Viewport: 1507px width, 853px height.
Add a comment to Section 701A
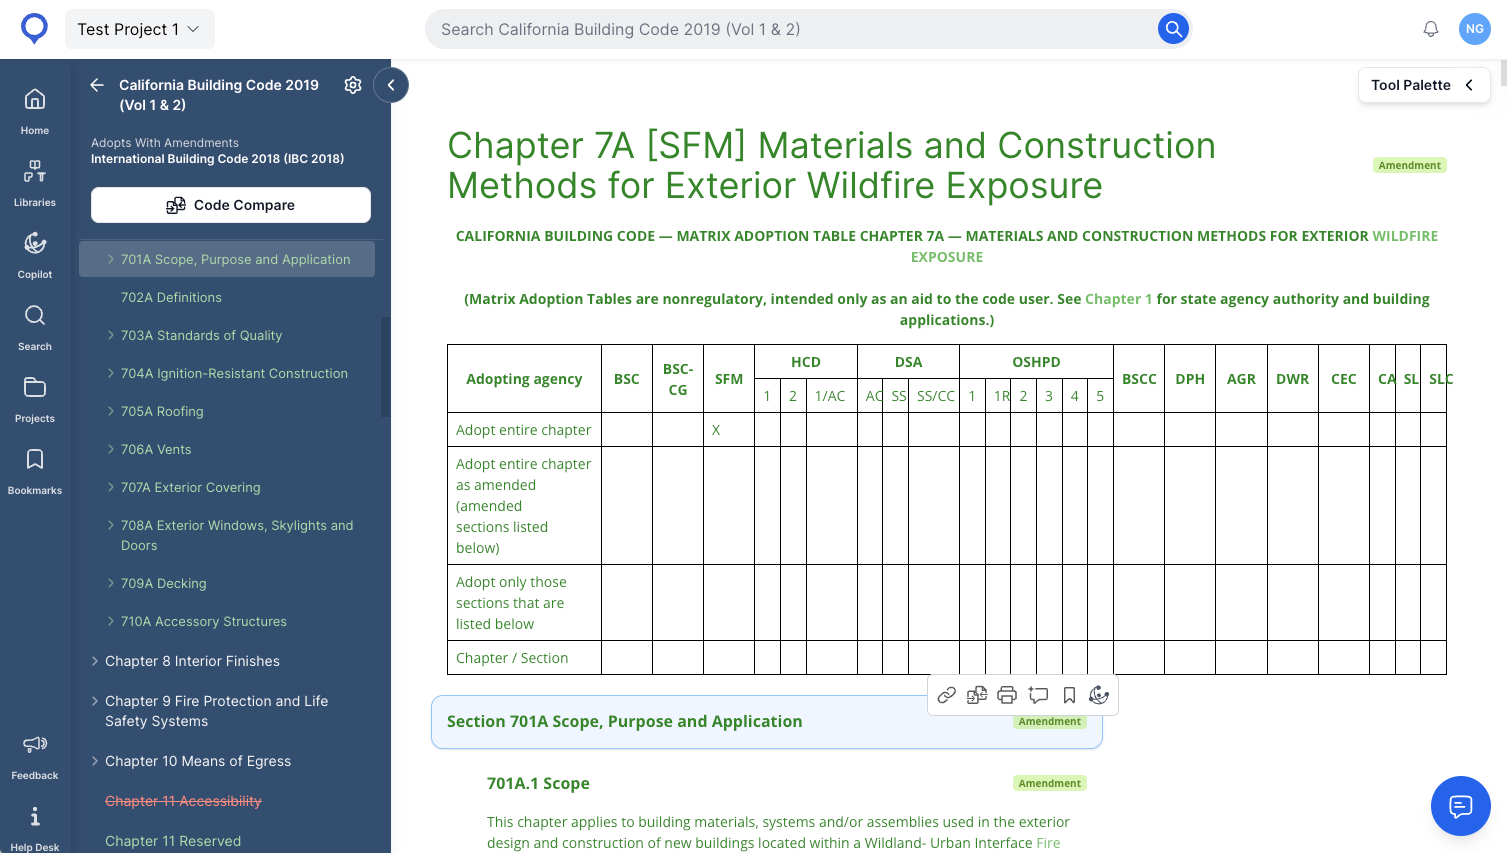1038,695
